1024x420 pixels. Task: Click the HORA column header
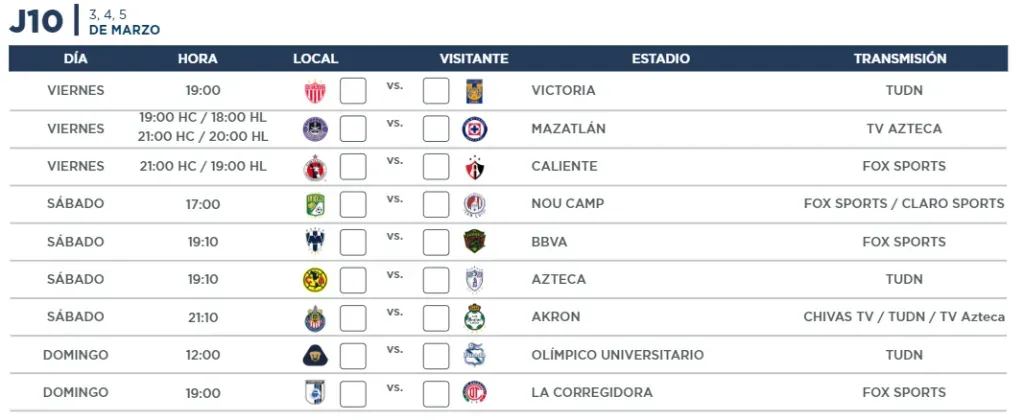pos(198,58)
